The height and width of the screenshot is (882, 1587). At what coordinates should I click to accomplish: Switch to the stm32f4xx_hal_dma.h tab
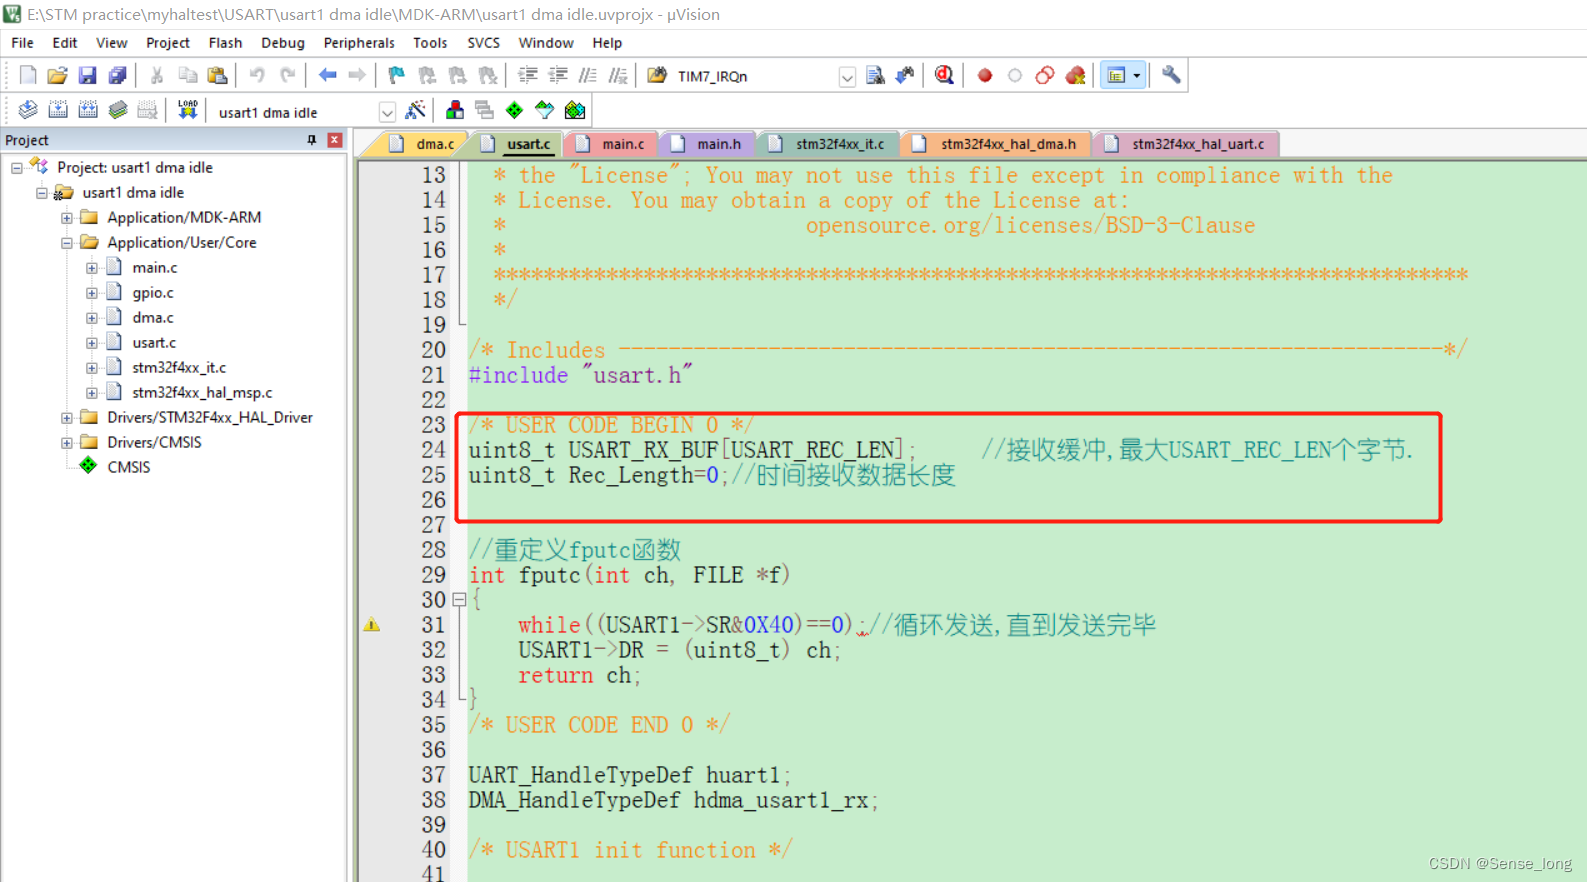(998, 144)
